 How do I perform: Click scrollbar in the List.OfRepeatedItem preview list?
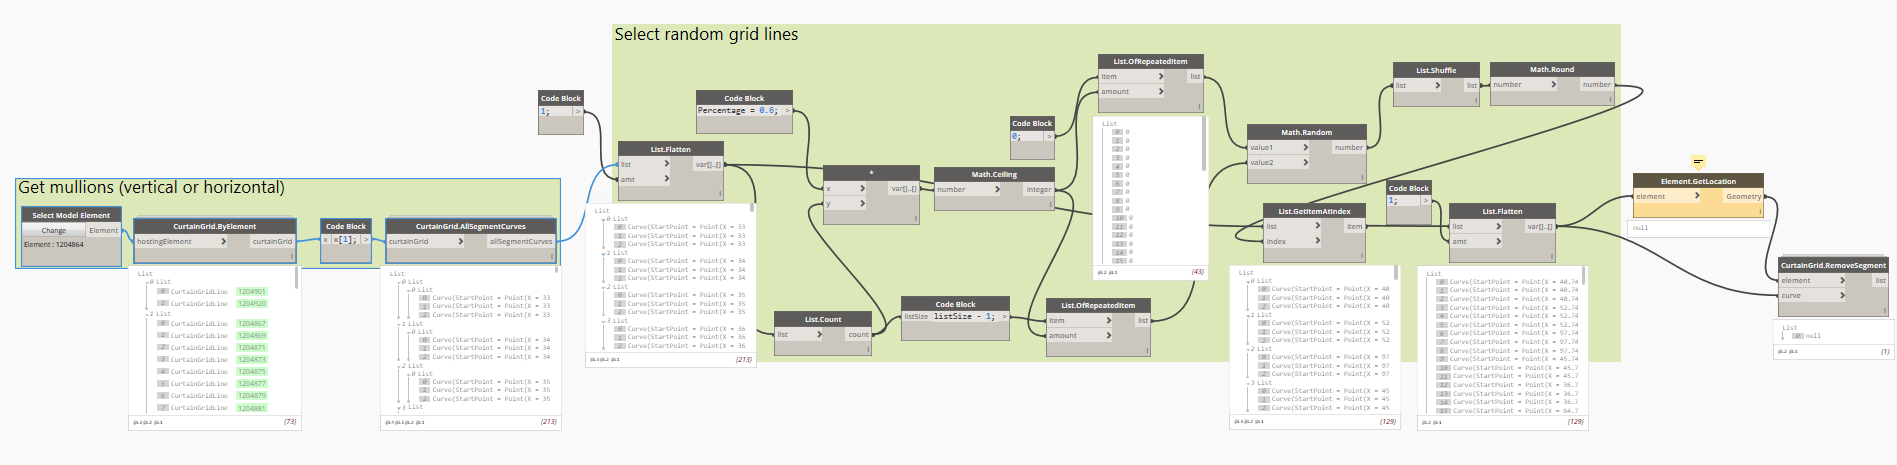1204,145
